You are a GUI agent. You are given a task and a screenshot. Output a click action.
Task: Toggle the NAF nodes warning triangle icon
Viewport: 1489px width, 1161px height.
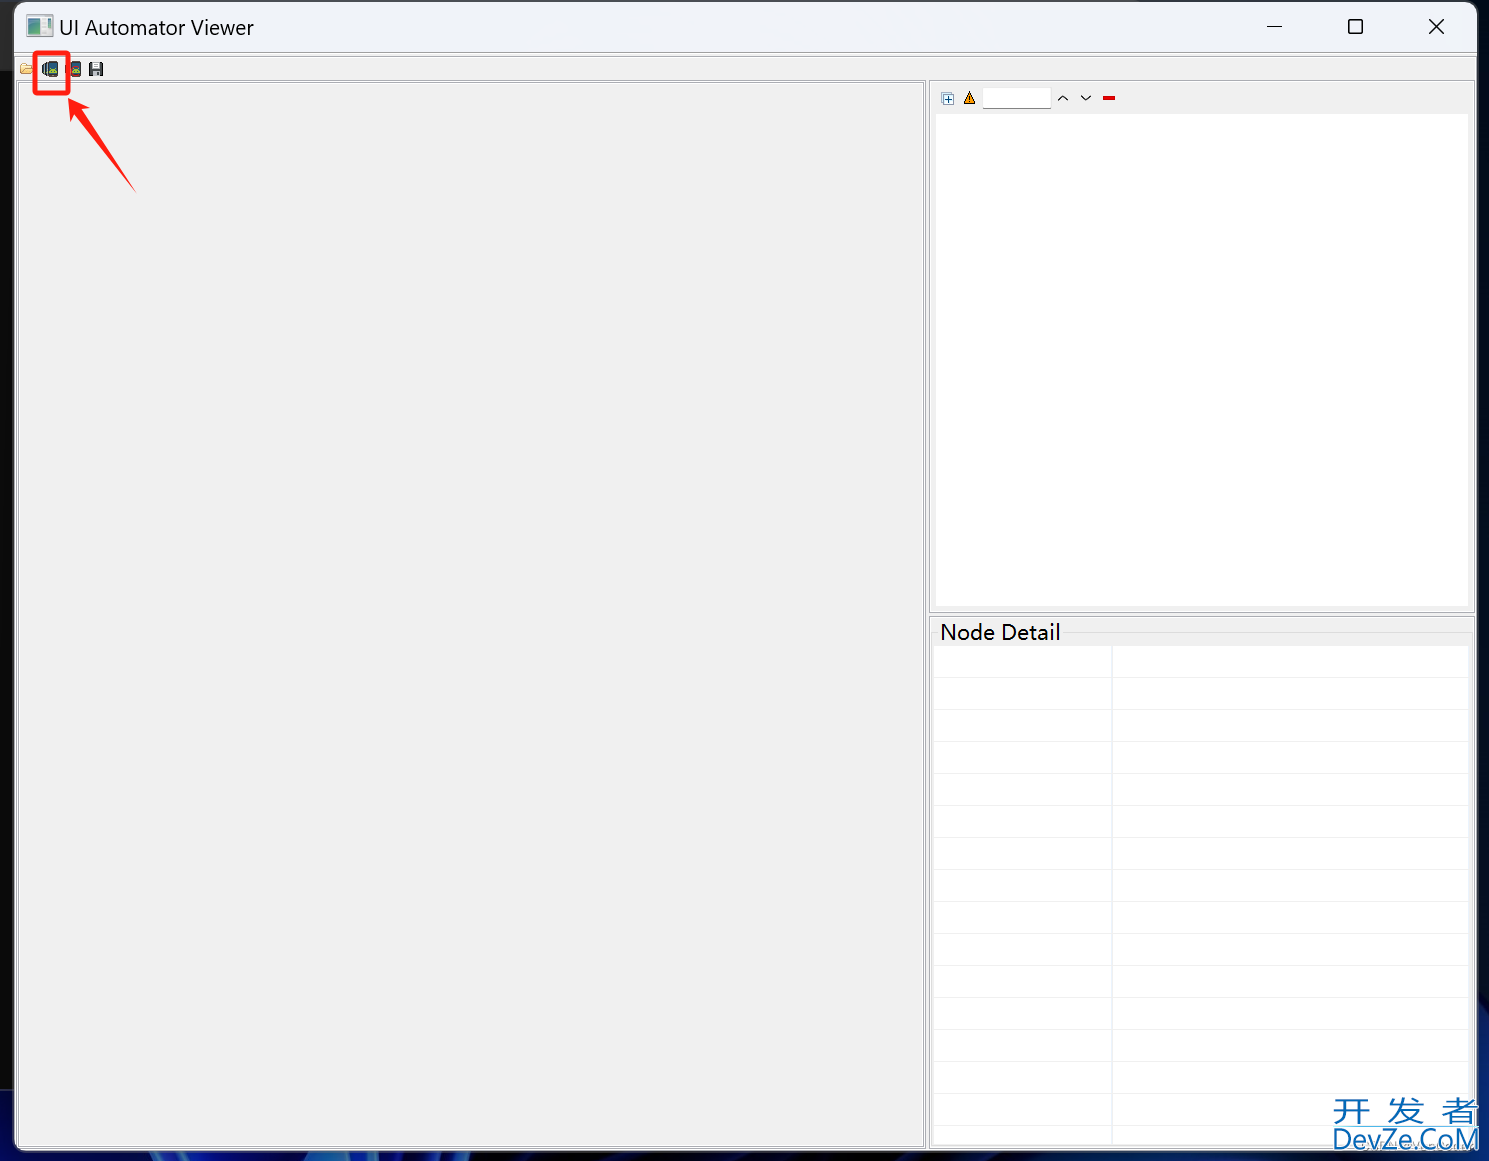(x=969, y=98)
